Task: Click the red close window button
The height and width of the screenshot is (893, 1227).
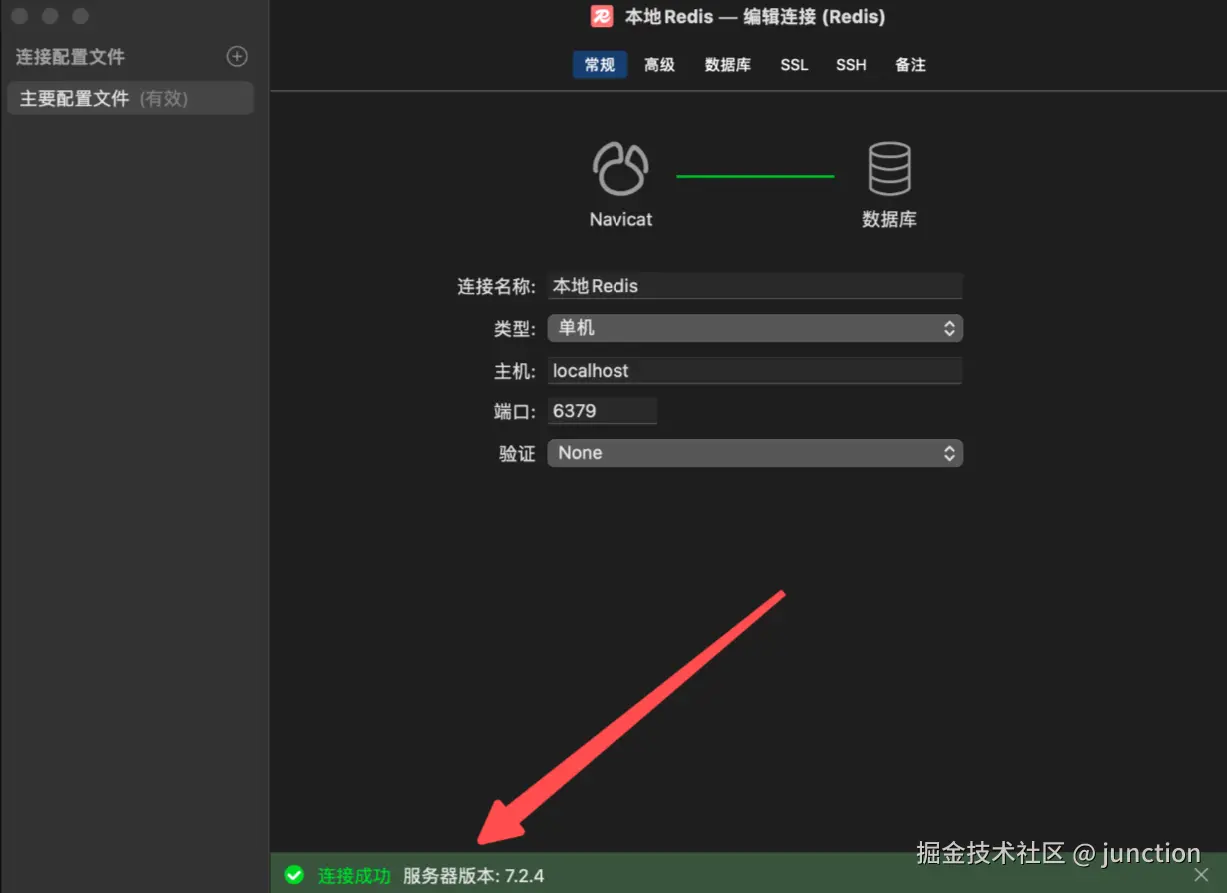Action: (20, 16)
